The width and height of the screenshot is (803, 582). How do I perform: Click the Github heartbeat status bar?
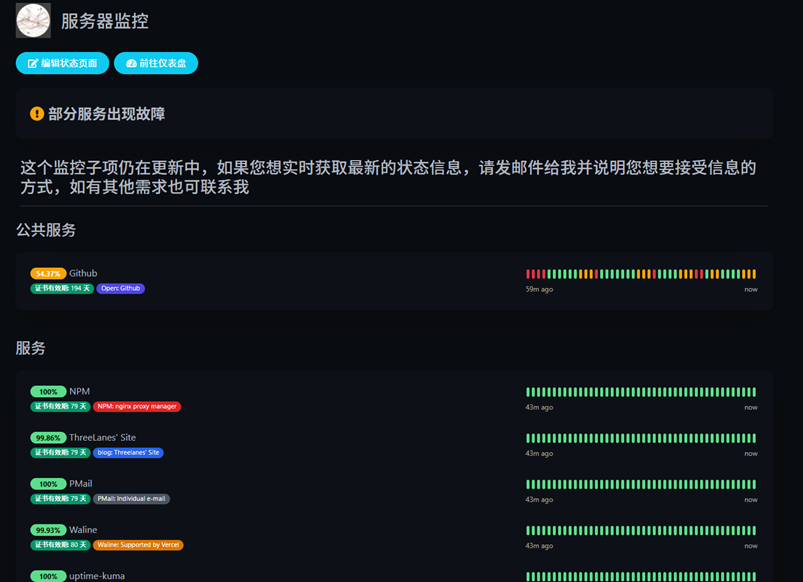[x=641, y=274]
